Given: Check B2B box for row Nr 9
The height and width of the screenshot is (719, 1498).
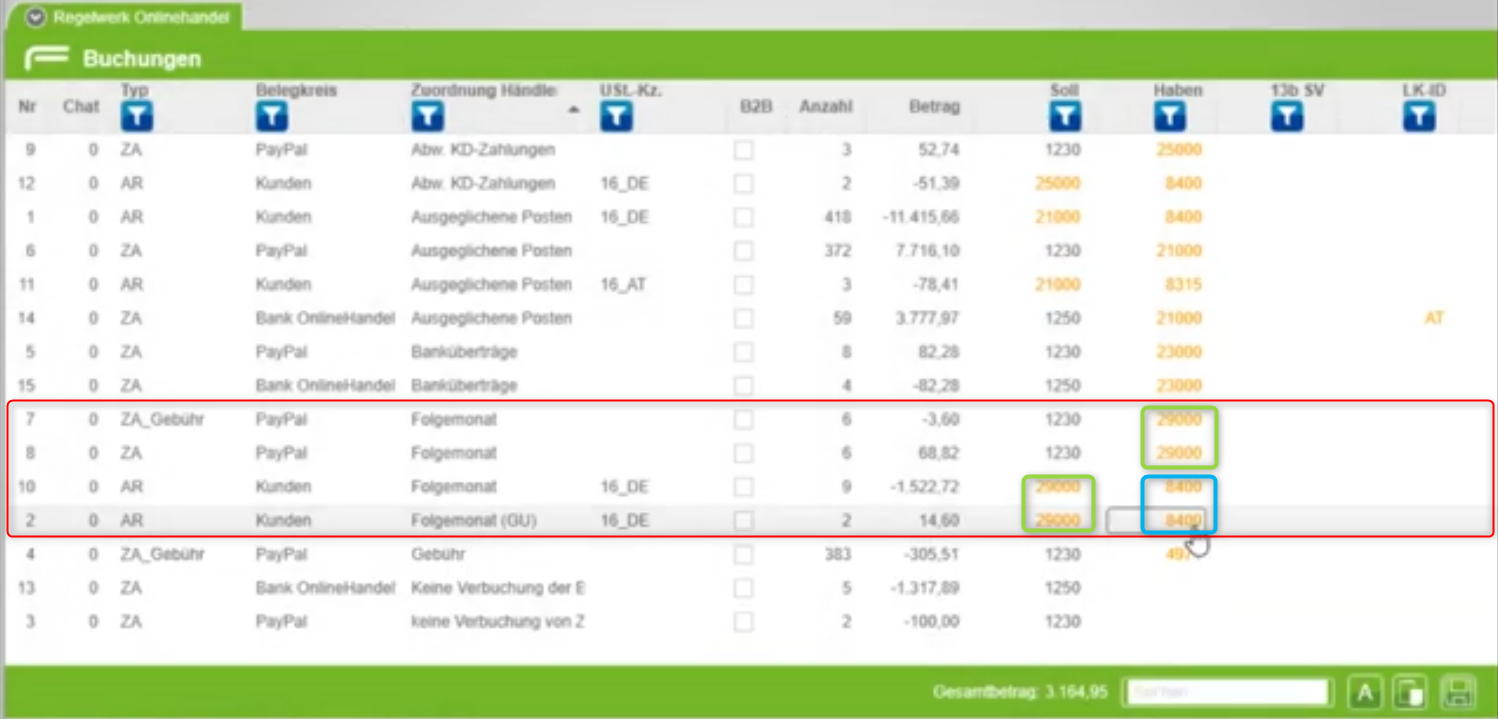Looking at the screenshot, I should point(743,150).
